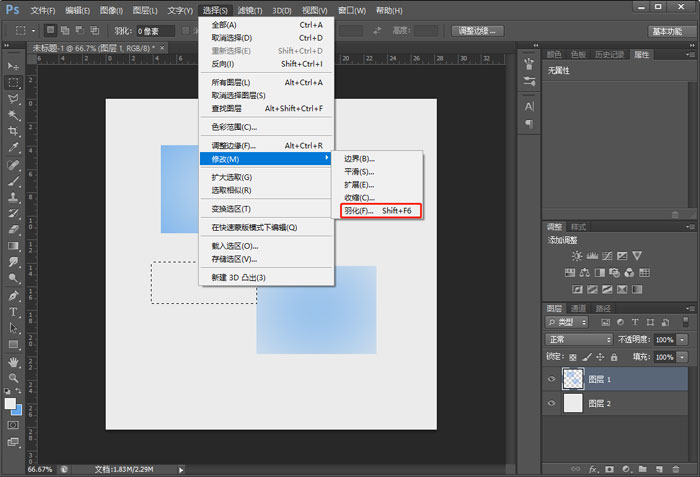Toggle filter for pixel layers
The height and width of the screenshot is (477, 700).
coord(605,322)
